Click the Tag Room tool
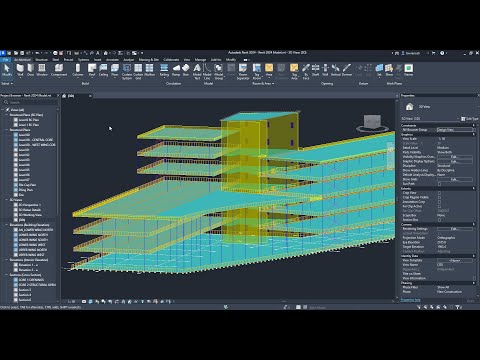480x360 pixels. pos(257,72)
